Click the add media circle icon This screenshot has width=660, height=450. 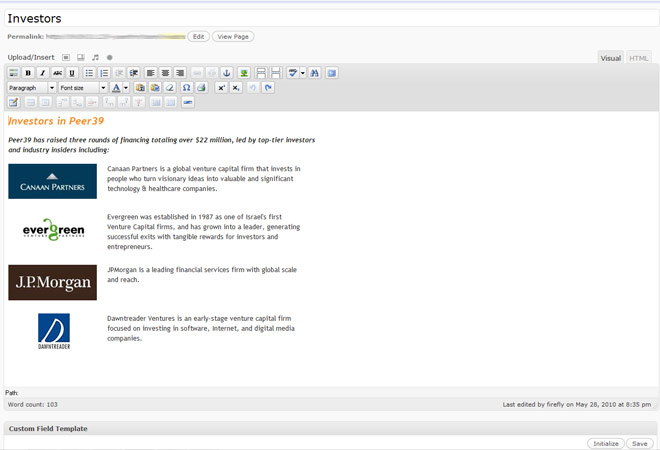coord(109,57)
